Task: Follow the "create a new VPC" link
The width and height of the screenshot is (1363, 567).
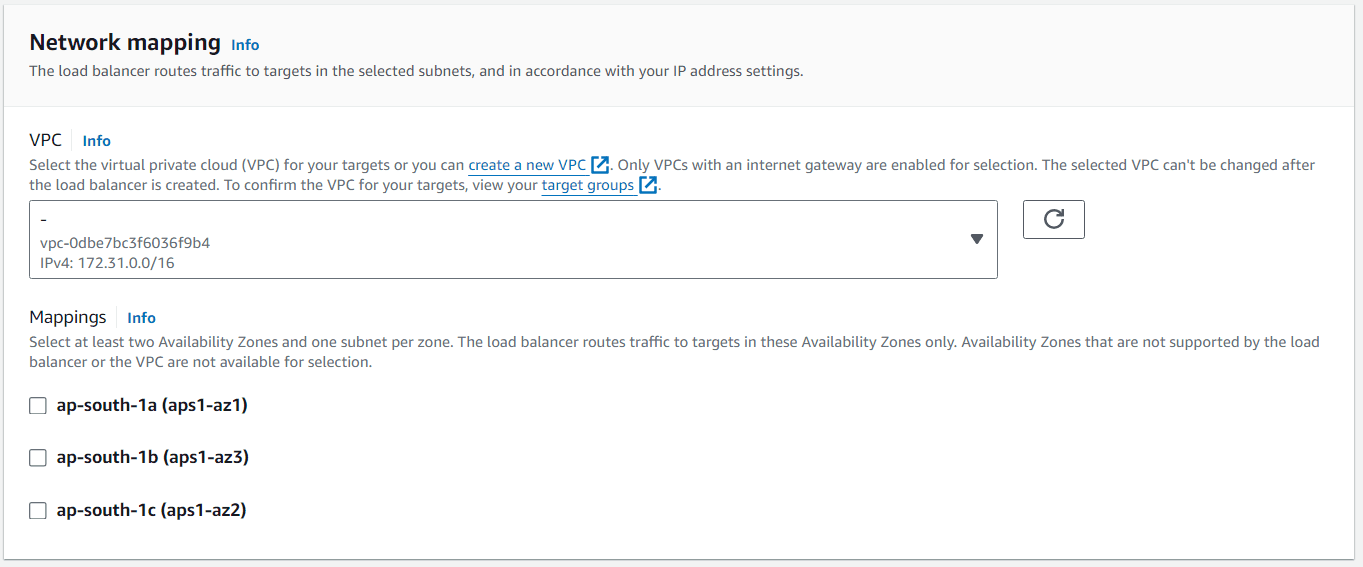Action: (x=527, y=165)
